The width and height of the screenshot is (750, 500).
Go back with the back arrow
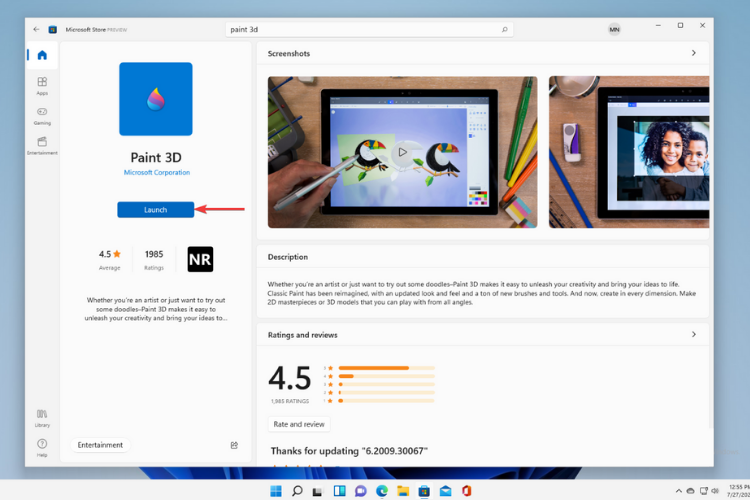coord(36,29)
